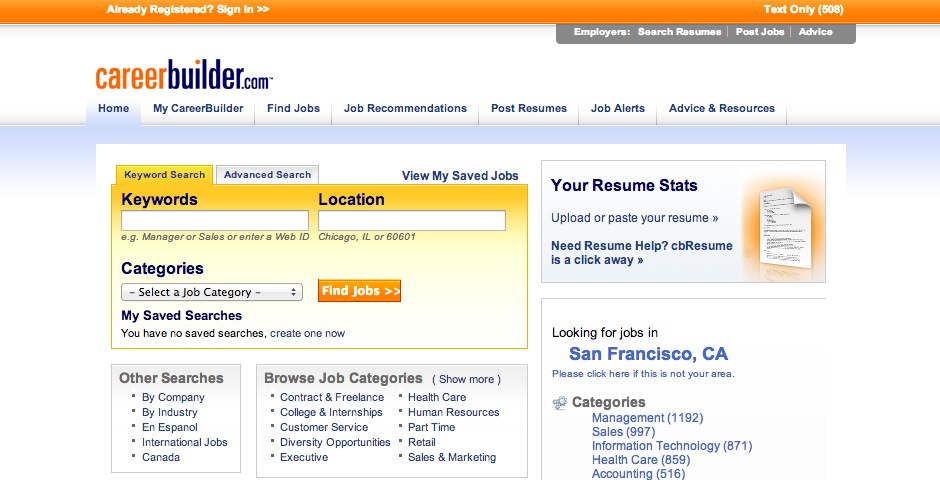
Task: Browse College & Internships jobs
Action: tap(331, 412)
